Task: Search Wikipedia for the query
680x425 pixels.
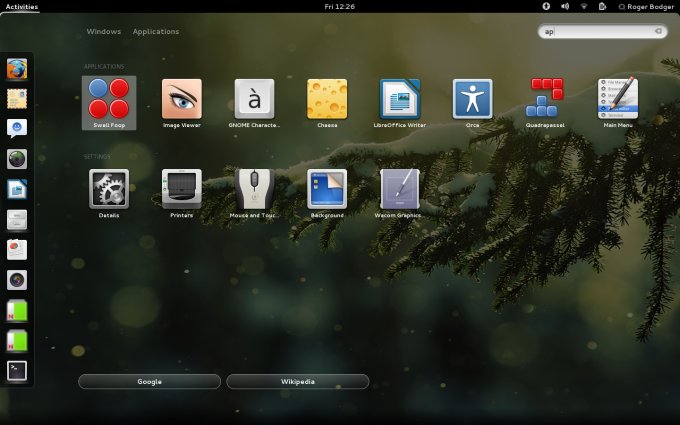Action: click(298, 382)
